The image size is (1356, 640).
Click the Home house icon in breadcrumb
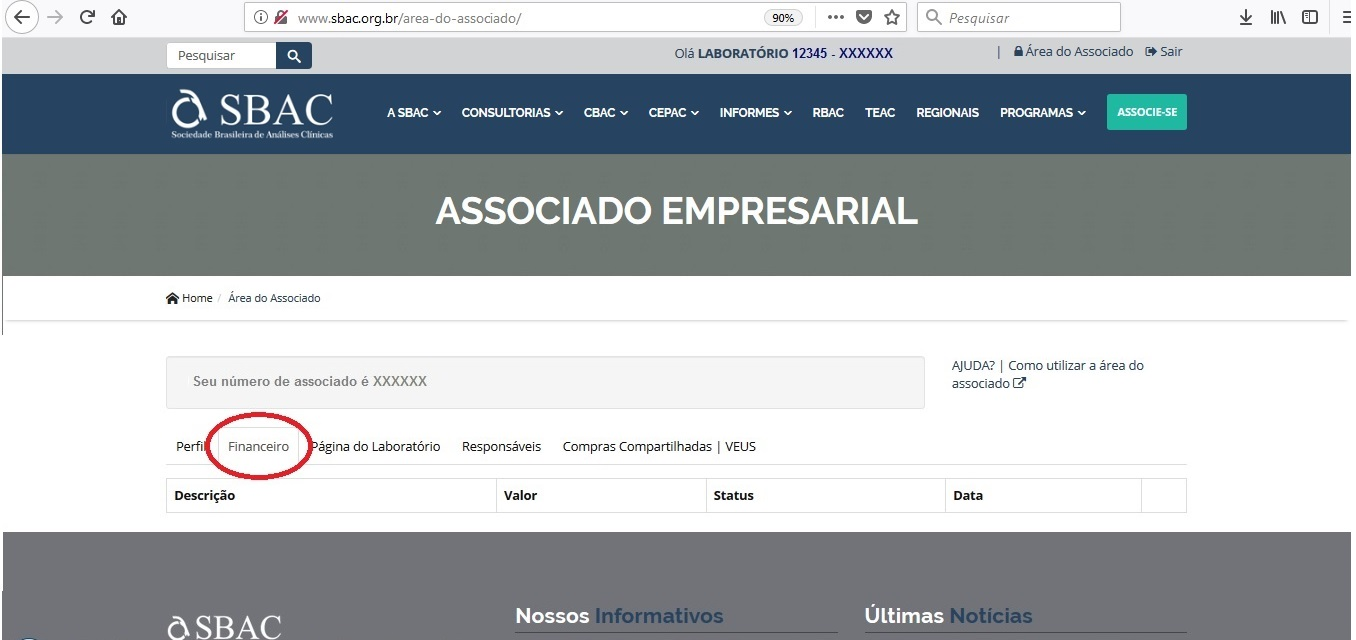click(172, 298)
